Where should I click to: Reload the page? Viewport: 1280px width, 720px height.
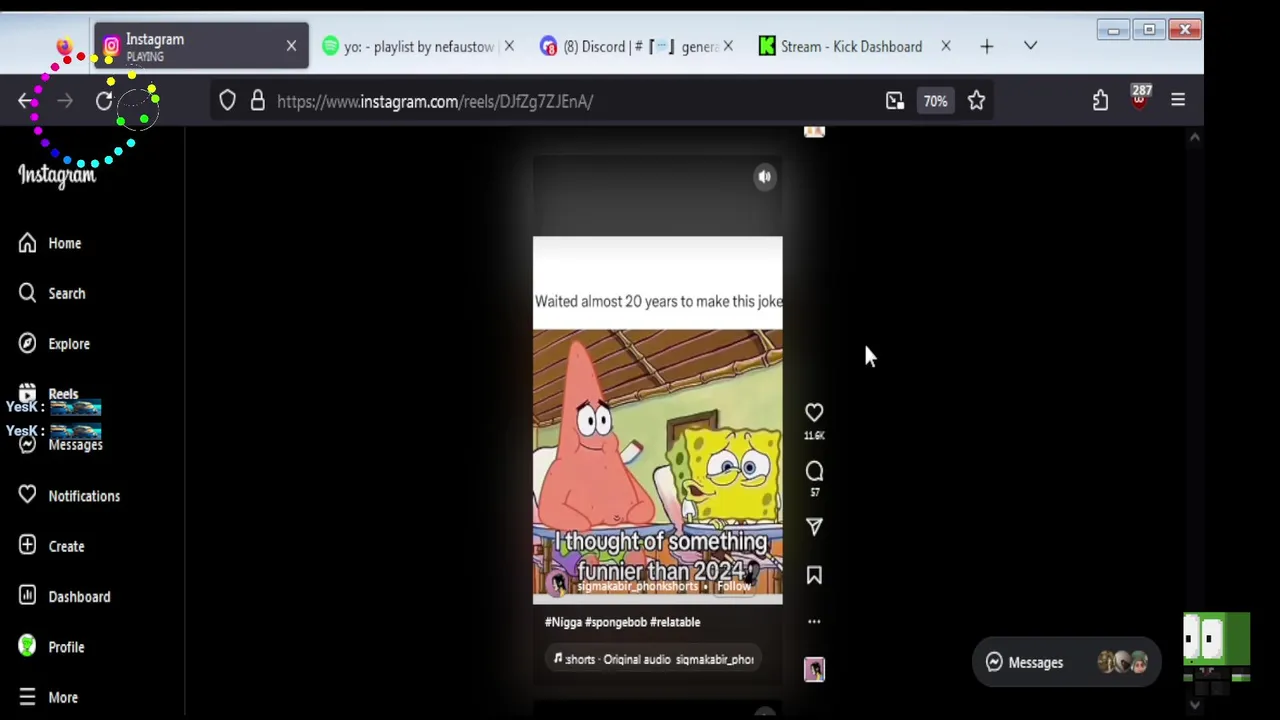[x=104, y=101]
